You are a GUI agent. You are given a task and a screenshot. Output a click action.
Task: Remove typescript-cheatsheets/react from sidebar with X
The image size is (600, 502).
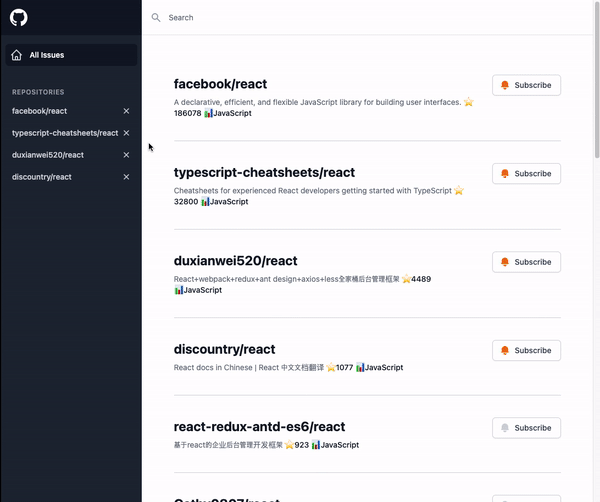pos(126,133)
